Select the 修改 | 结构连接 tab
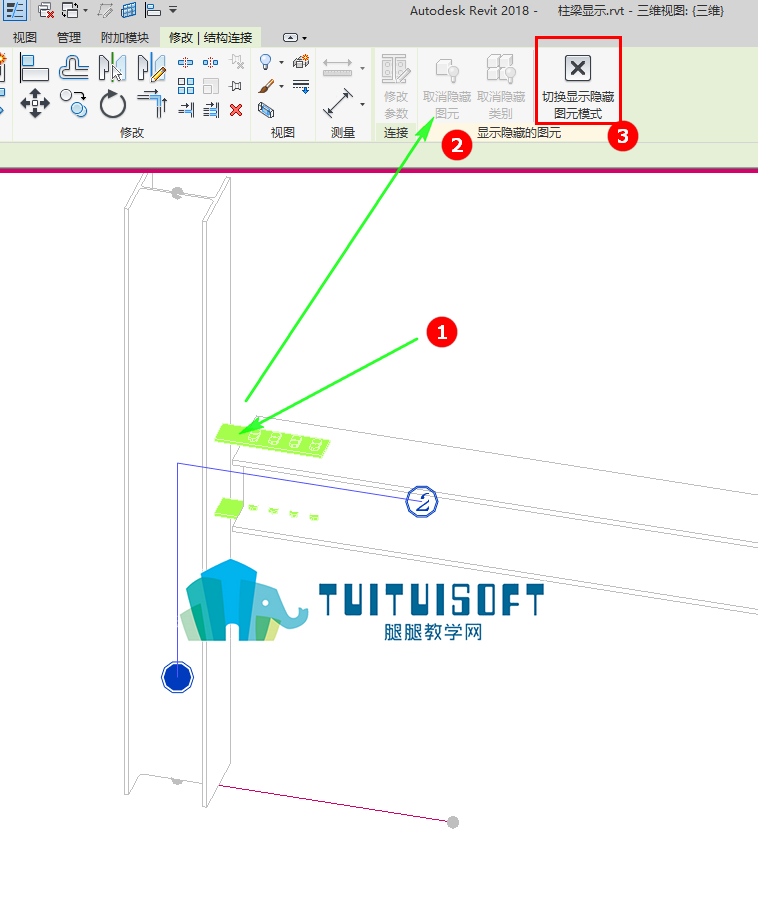 [210, 38]
